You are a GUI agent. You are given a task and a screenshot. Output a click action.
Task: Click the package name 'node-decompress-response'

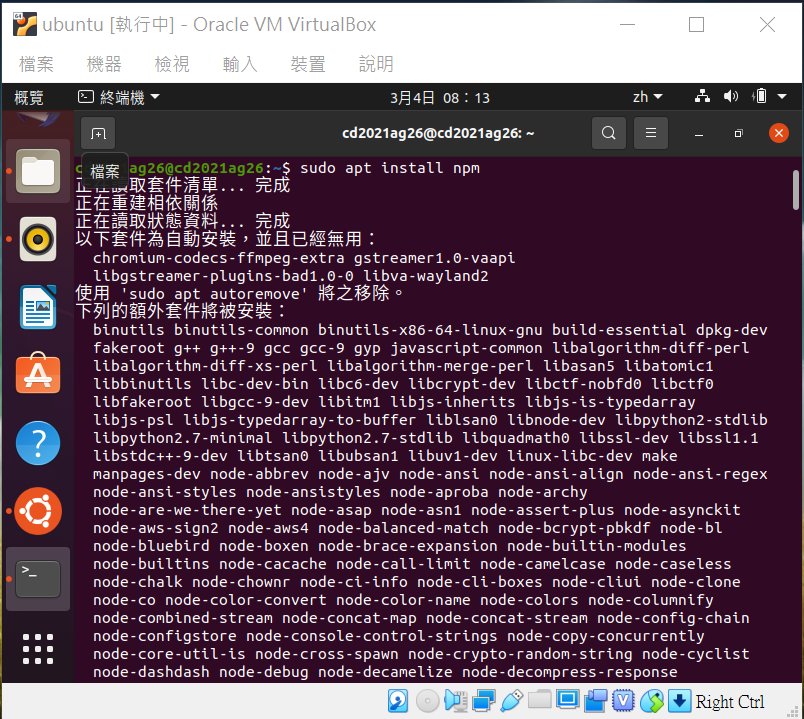click(570, 672)
